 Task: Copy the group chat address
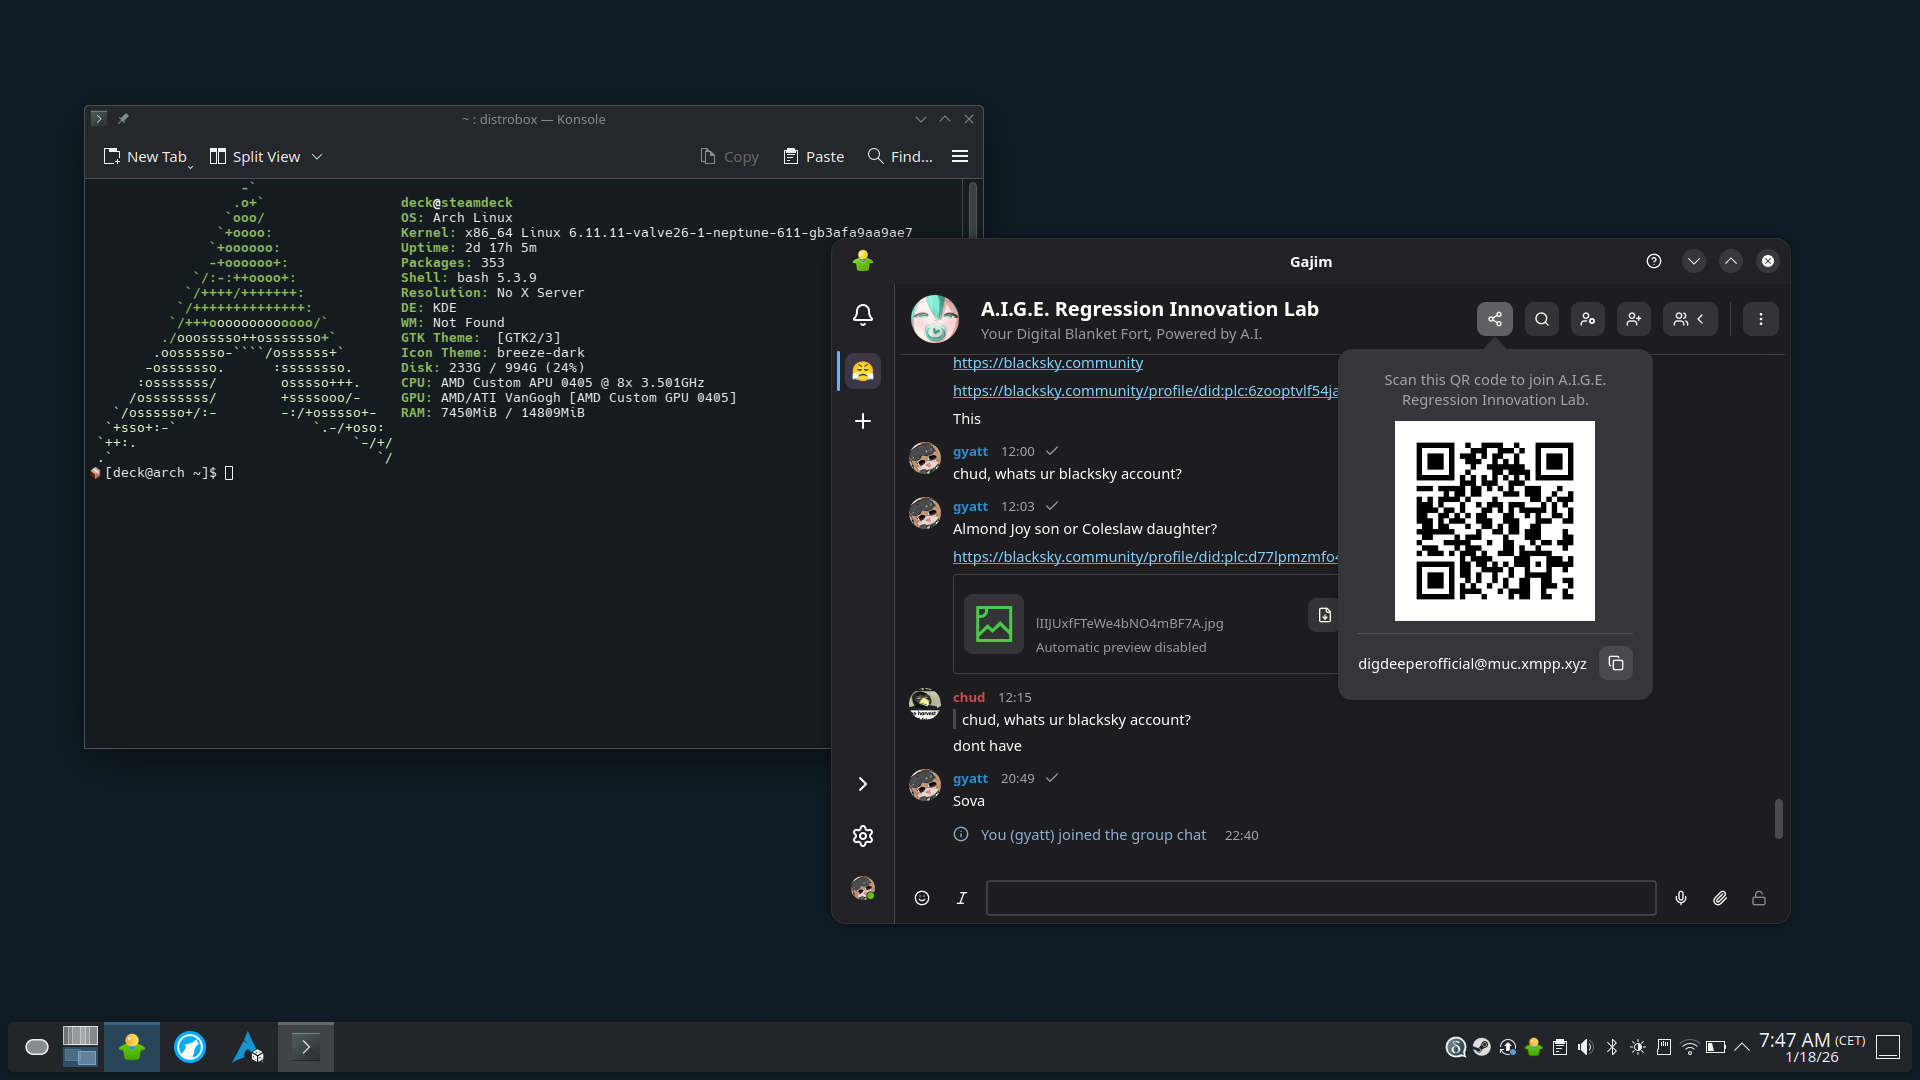tap(1615, 664)
